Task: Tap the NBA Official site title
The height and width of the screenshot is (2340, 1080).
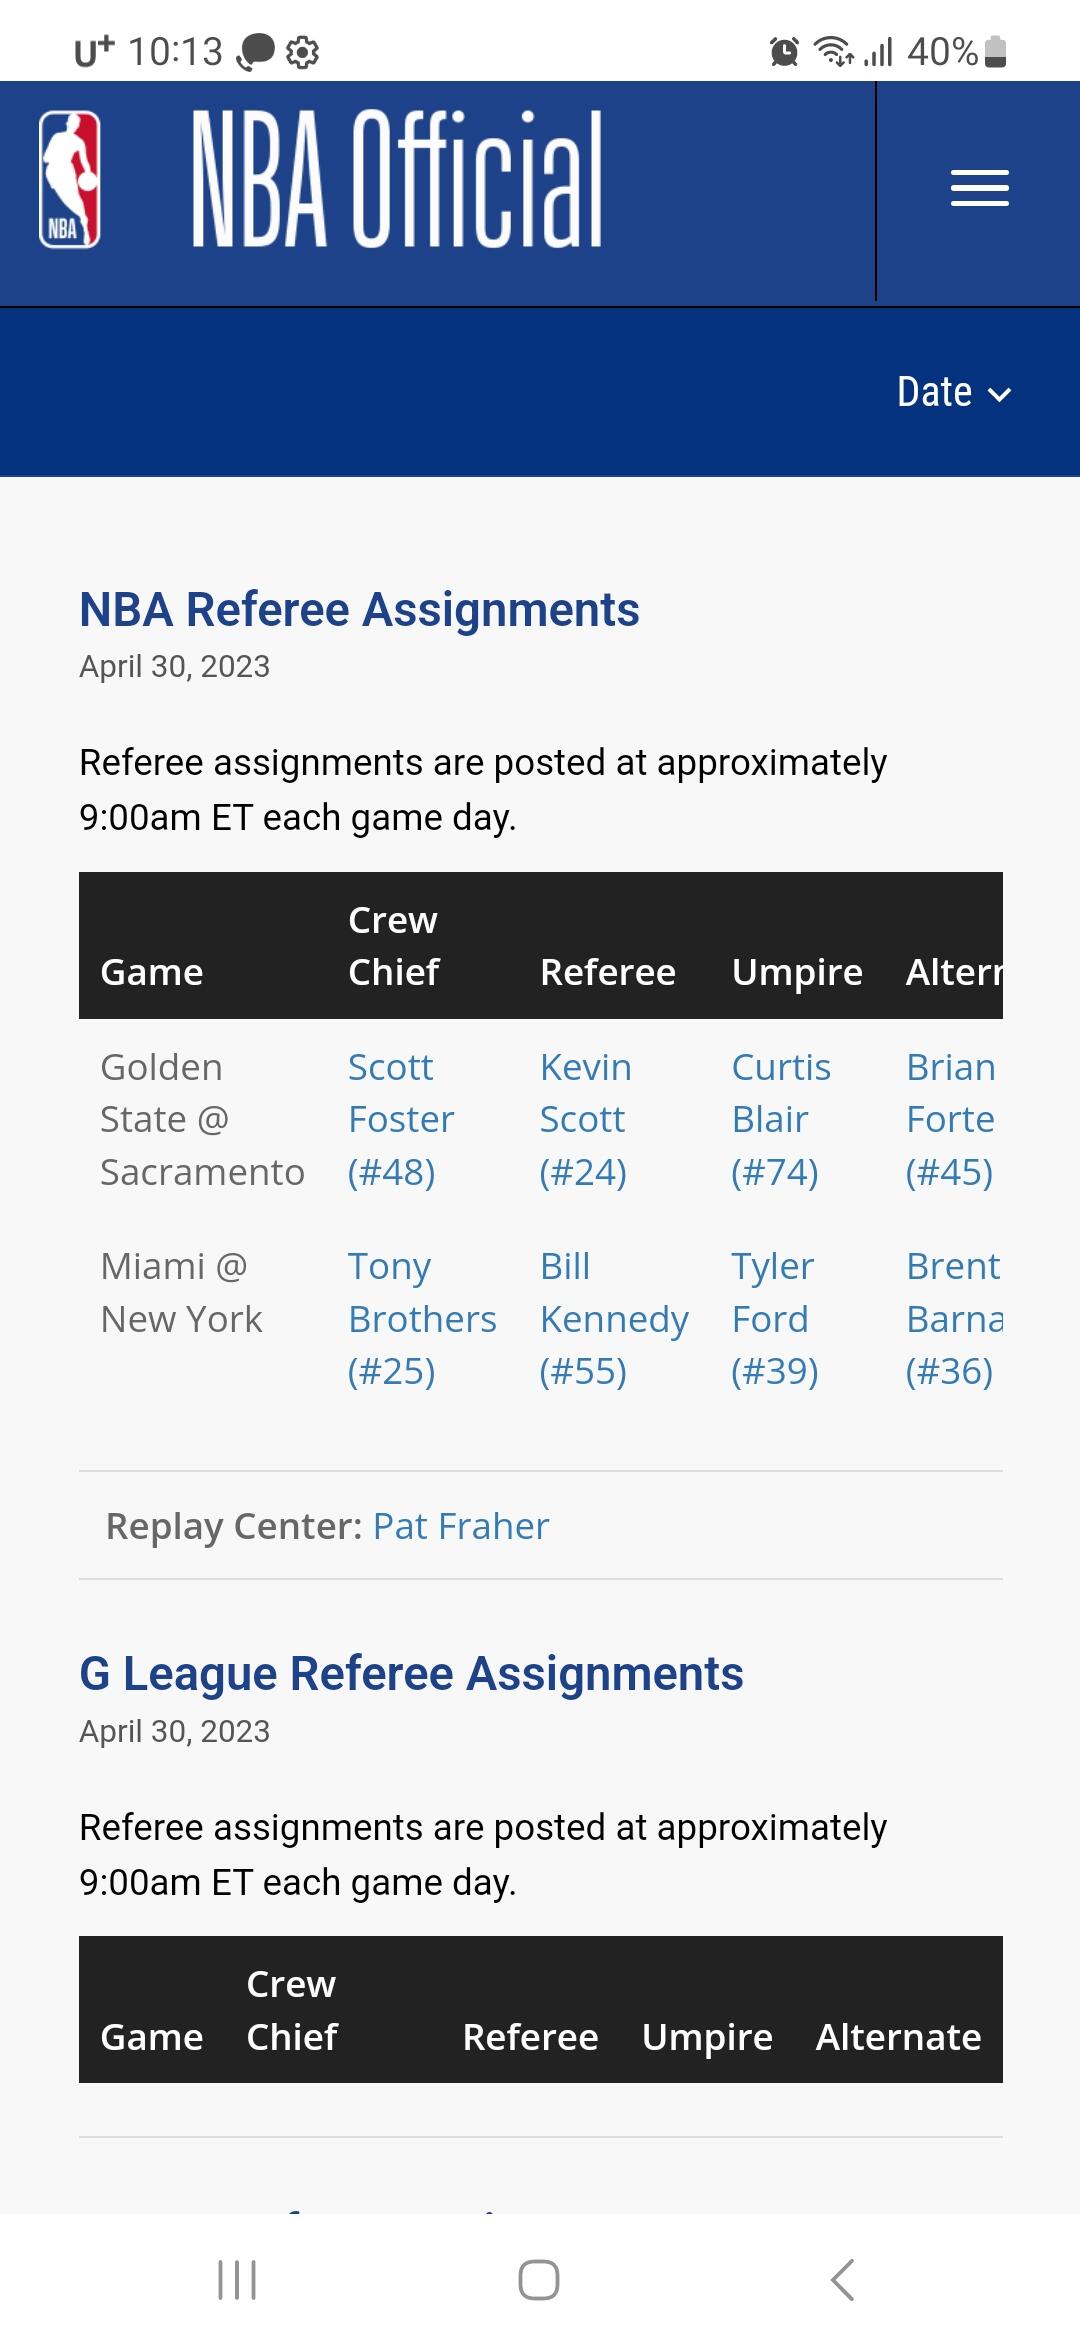Action: 397,179
